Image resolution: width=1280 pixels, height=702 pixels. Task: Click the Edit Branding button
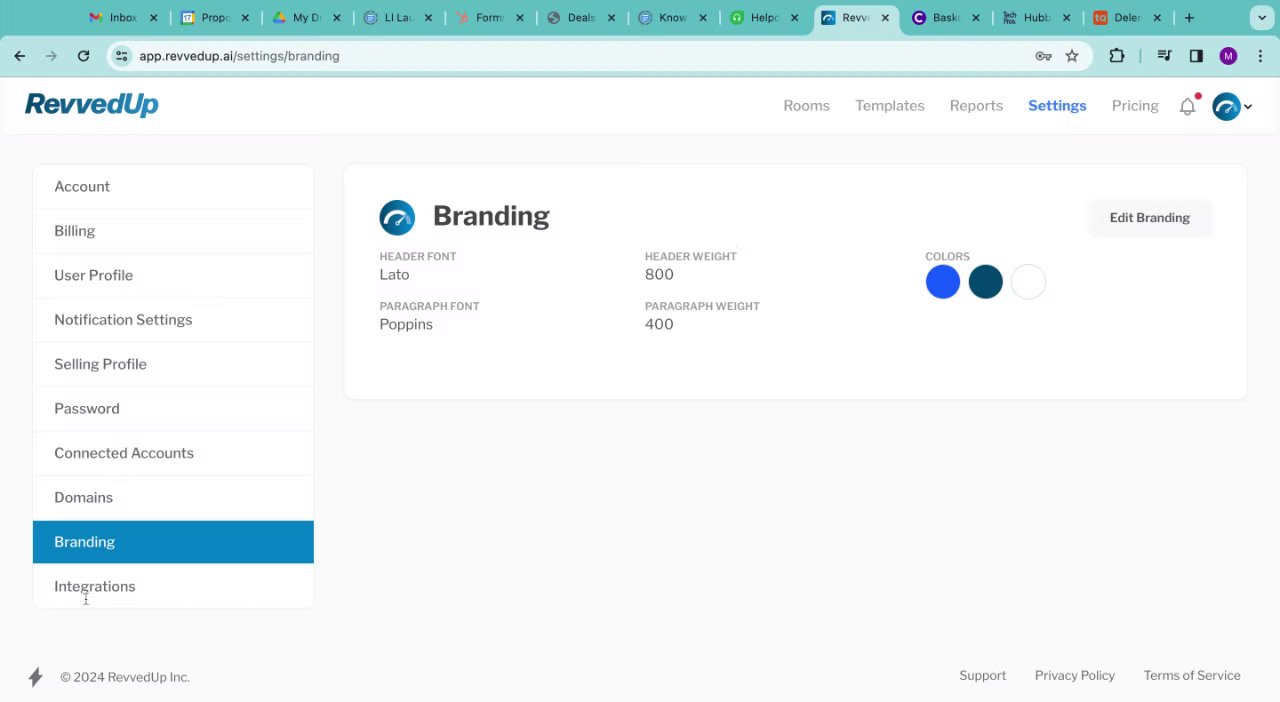1149,218
